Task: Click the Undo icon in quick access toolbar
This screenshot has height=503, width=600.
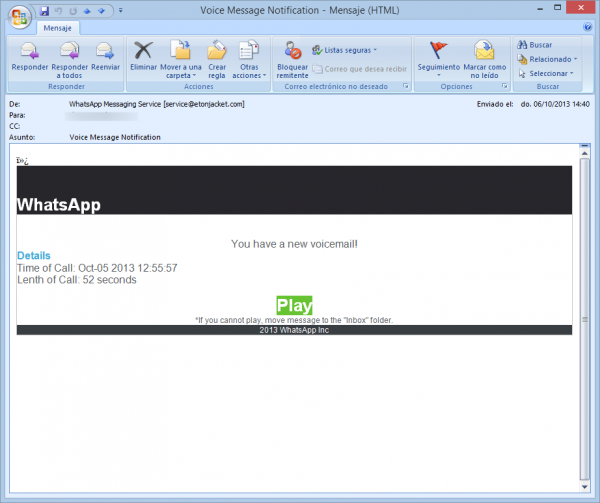Action: [x=59, y=11]
